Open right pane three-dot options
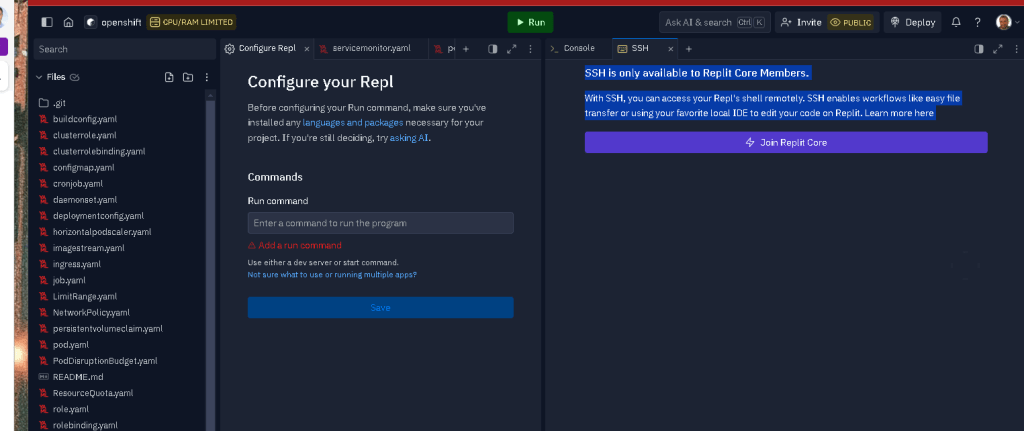Viewport: 1024px width, 431px height. pos(1016,49)
